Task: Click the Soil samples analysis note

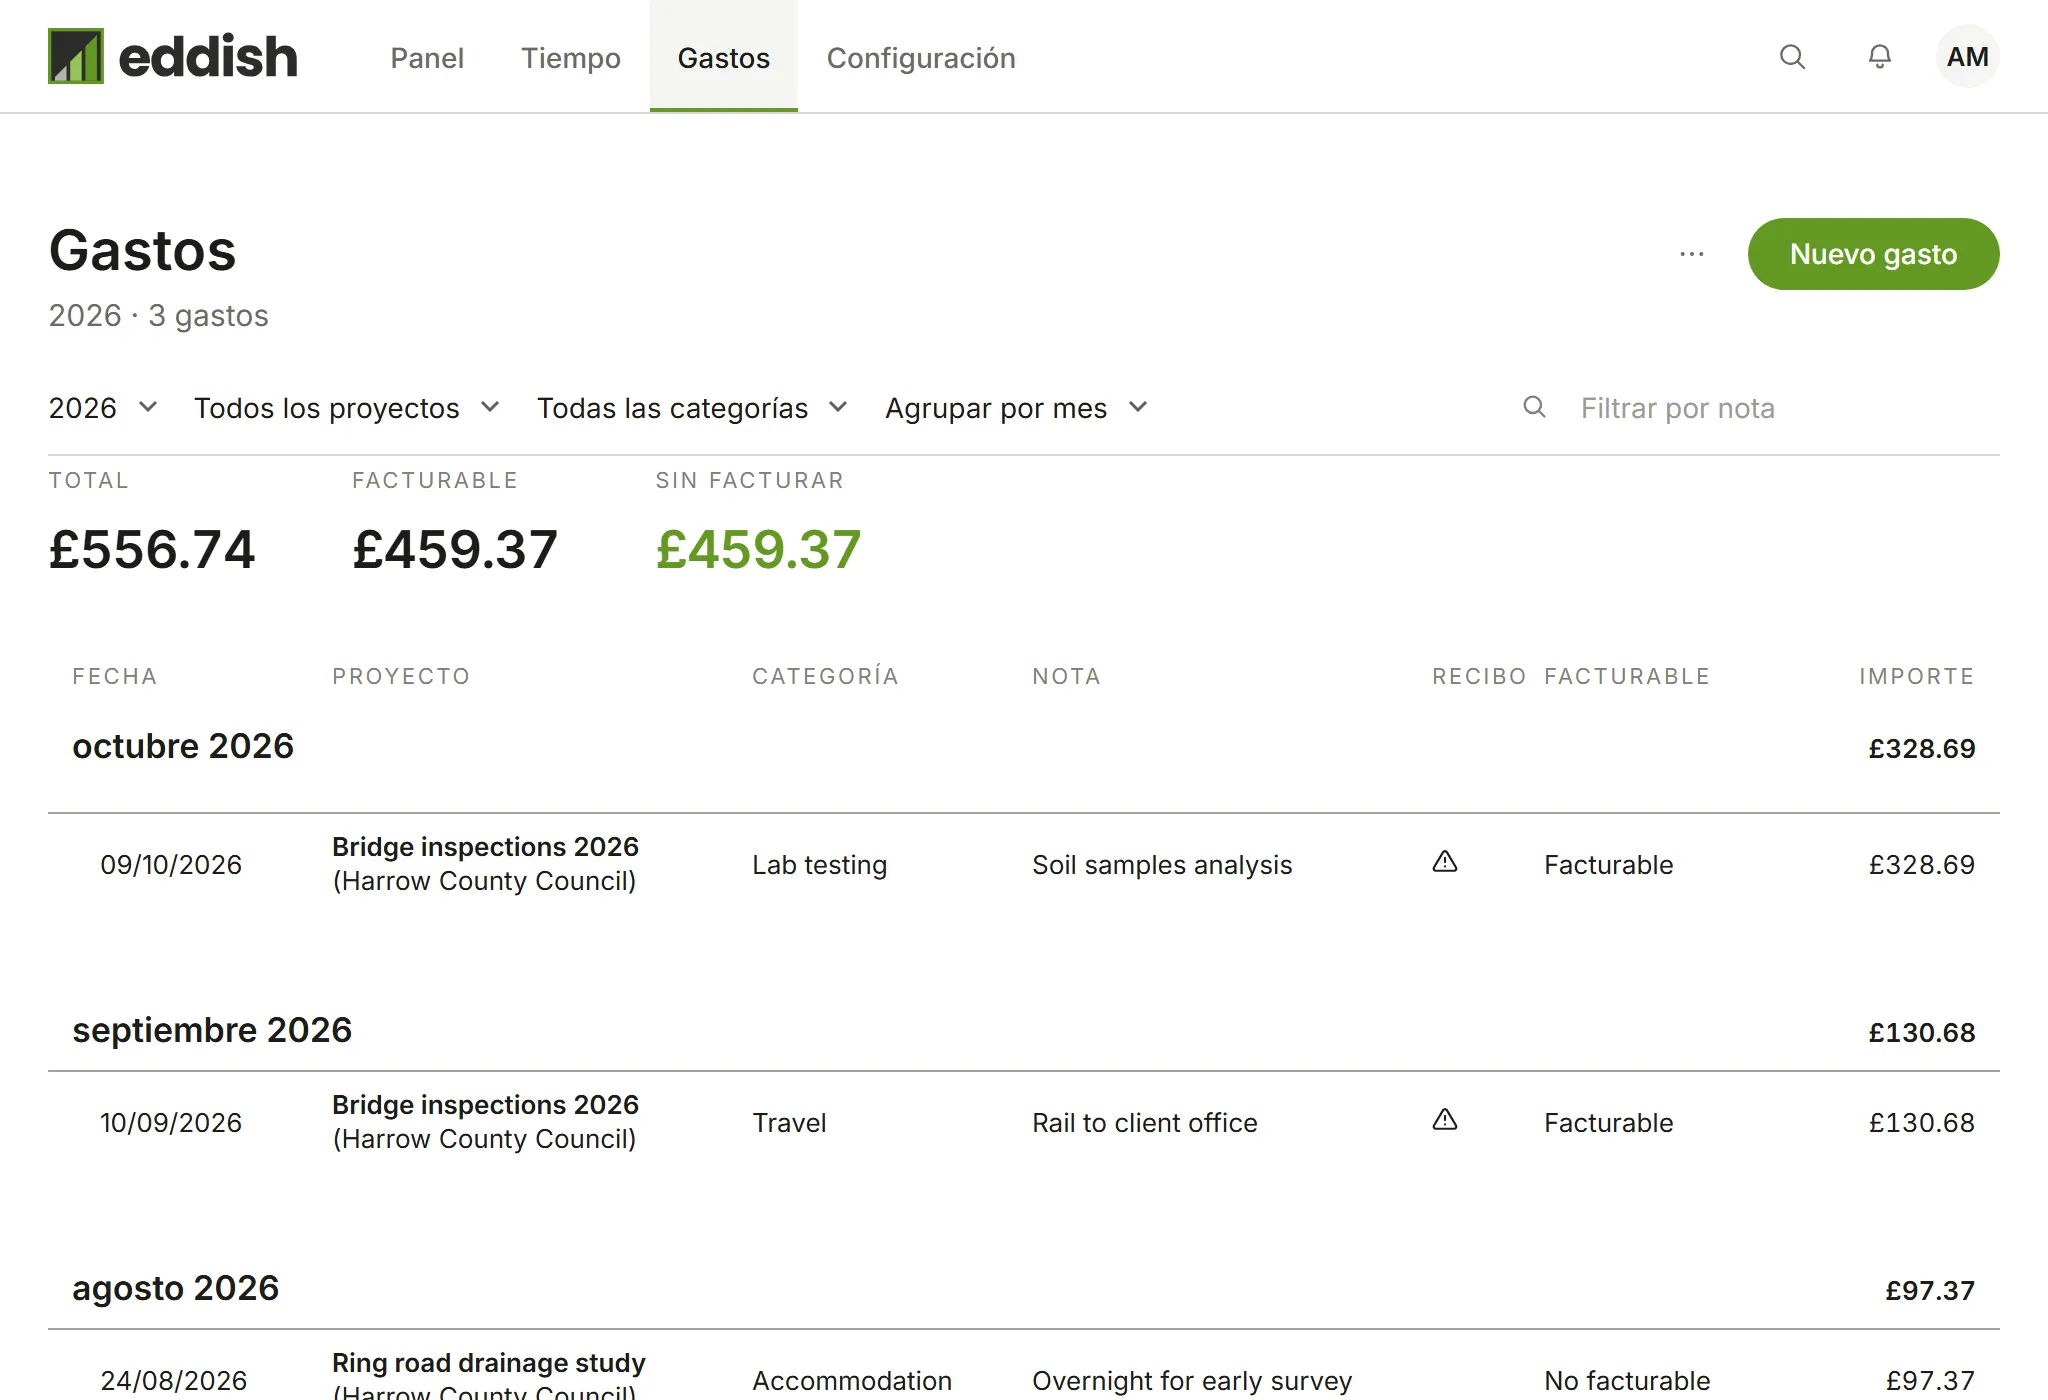Action: pos(1162,865)
